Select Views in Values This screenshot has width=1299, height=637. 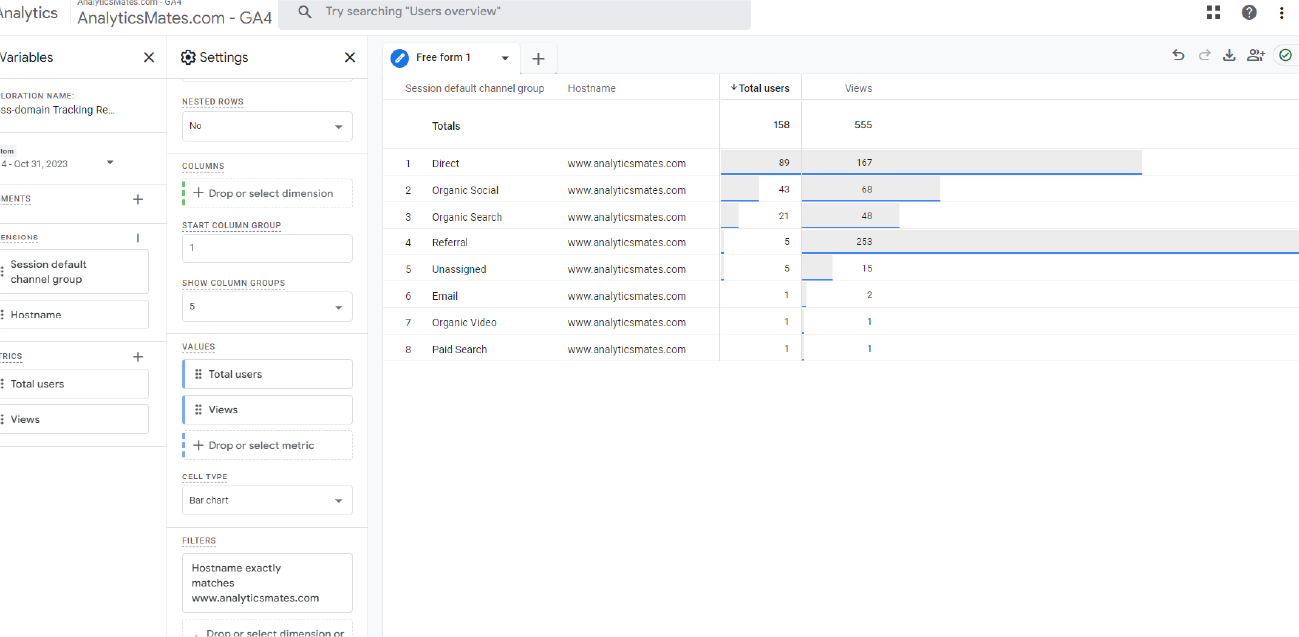[267, 409]
